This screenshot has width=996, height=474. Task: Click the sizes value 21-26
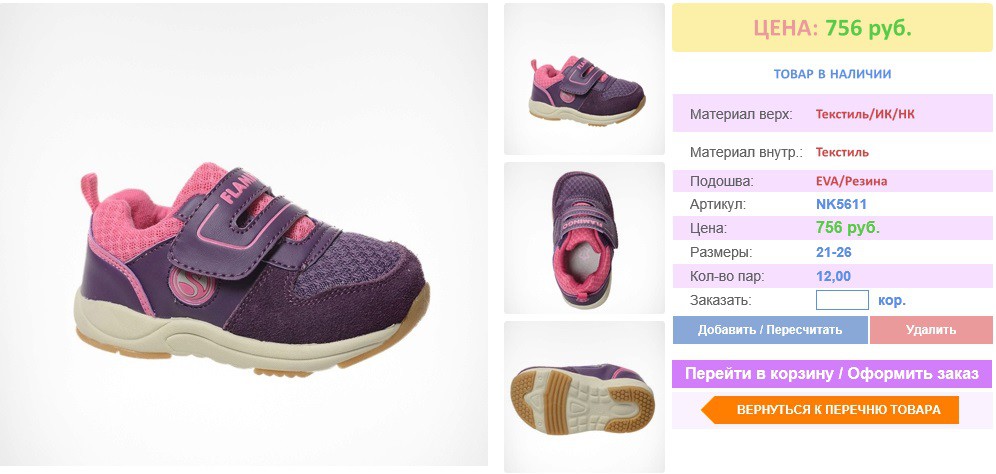point(833,252)
